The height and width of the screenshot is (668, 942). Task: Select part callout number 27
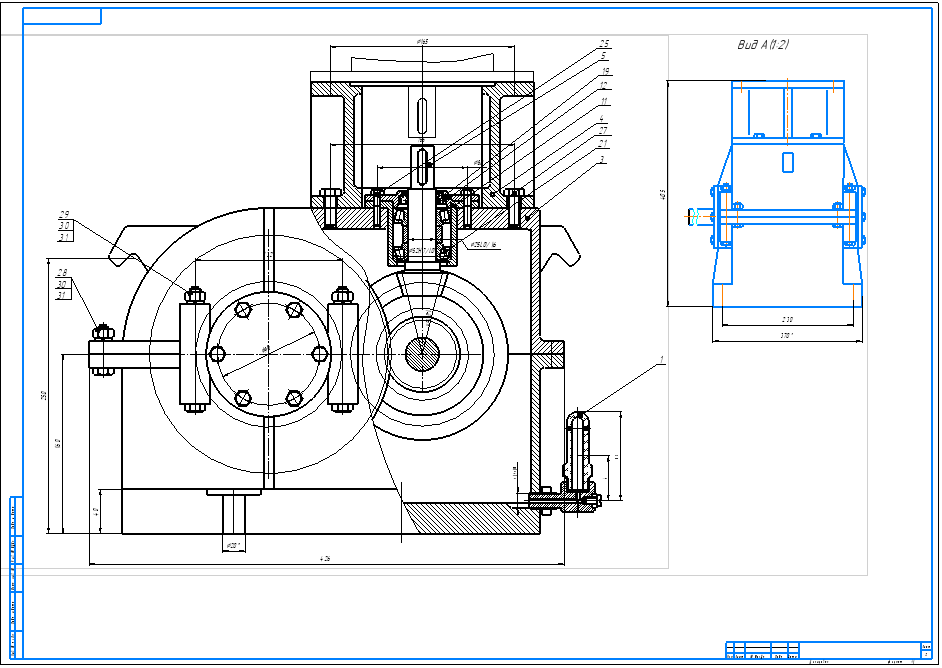coord(603,130)
